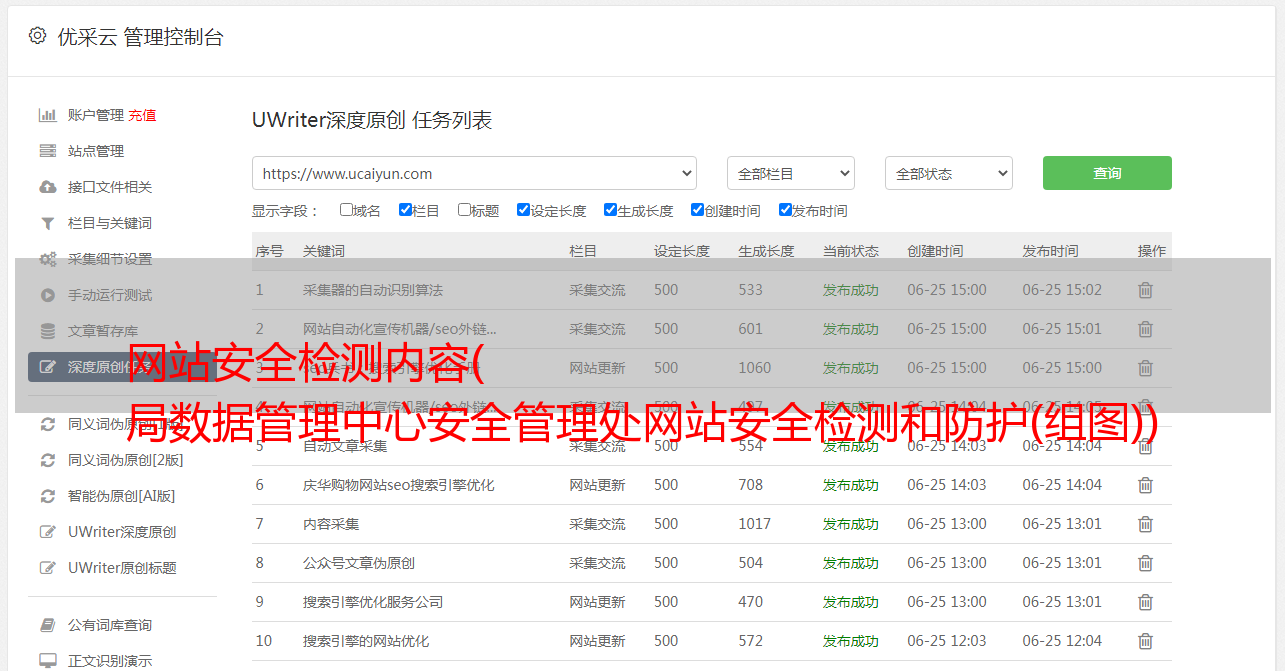Delete row 6 庆华购物网站seo搜索引擎优化
Screen dimensions: 1285x671
pos(1145,485)
